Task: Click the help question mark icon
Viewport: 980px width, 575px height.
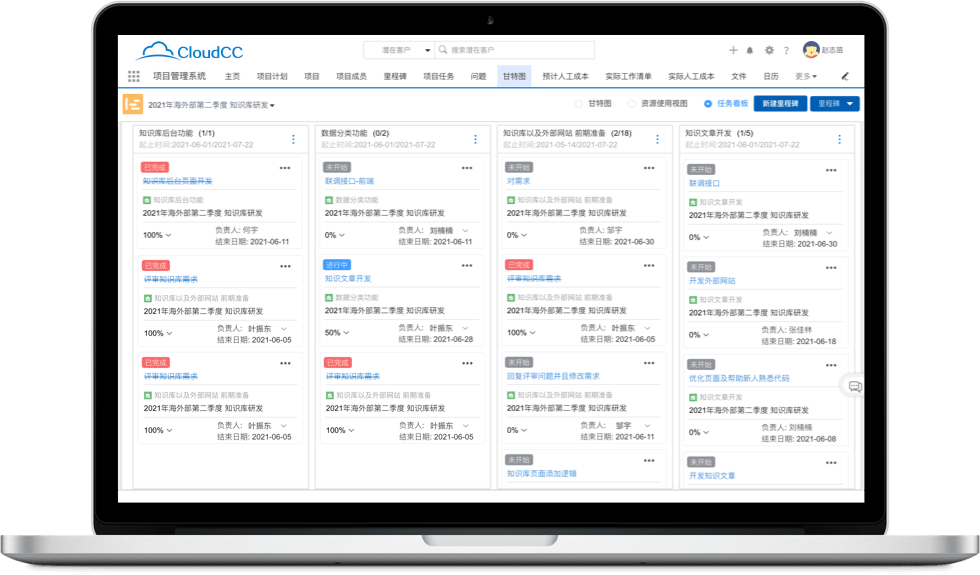Action: coord(787,50)
